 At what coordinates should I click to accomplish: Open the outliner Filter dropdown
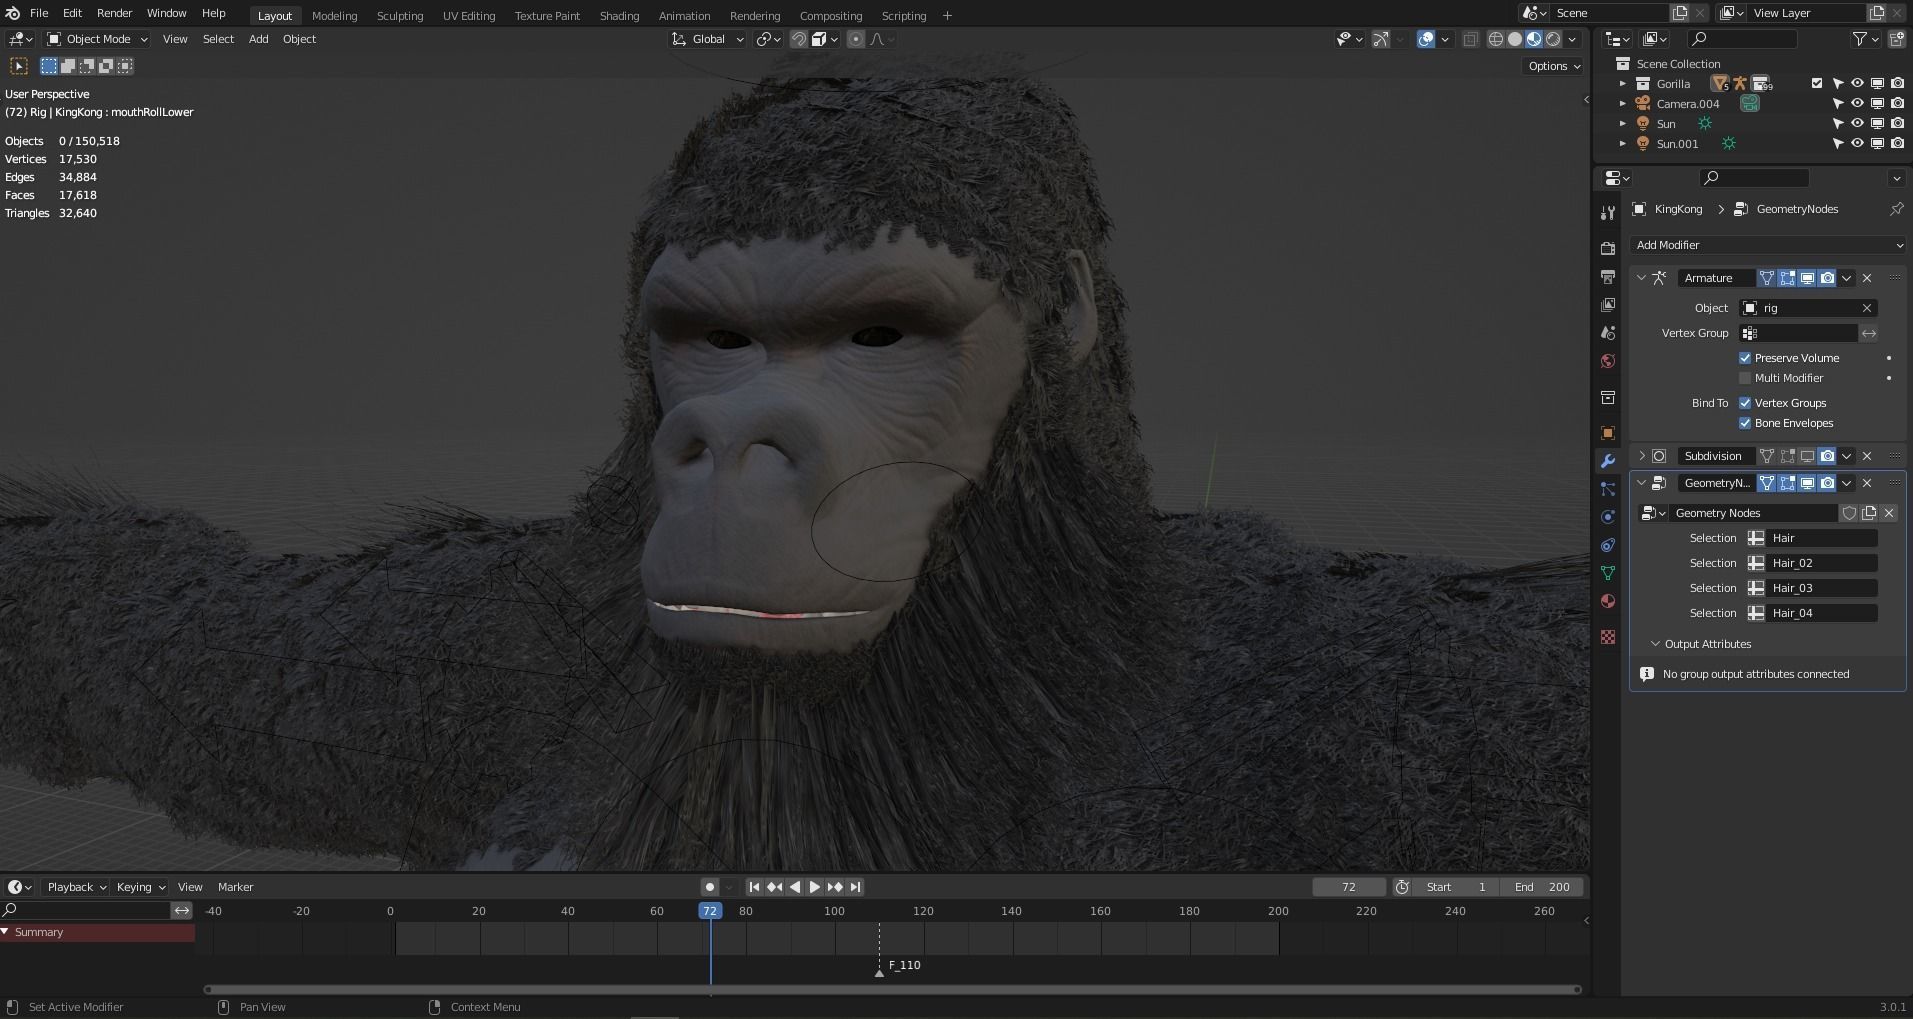[x=1866, y=39]
